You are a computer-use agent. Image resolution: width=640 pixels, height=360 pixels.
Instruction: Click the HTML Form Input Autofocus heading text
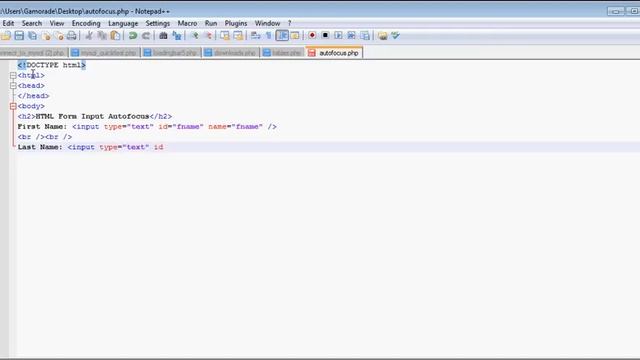coord(93,116)
